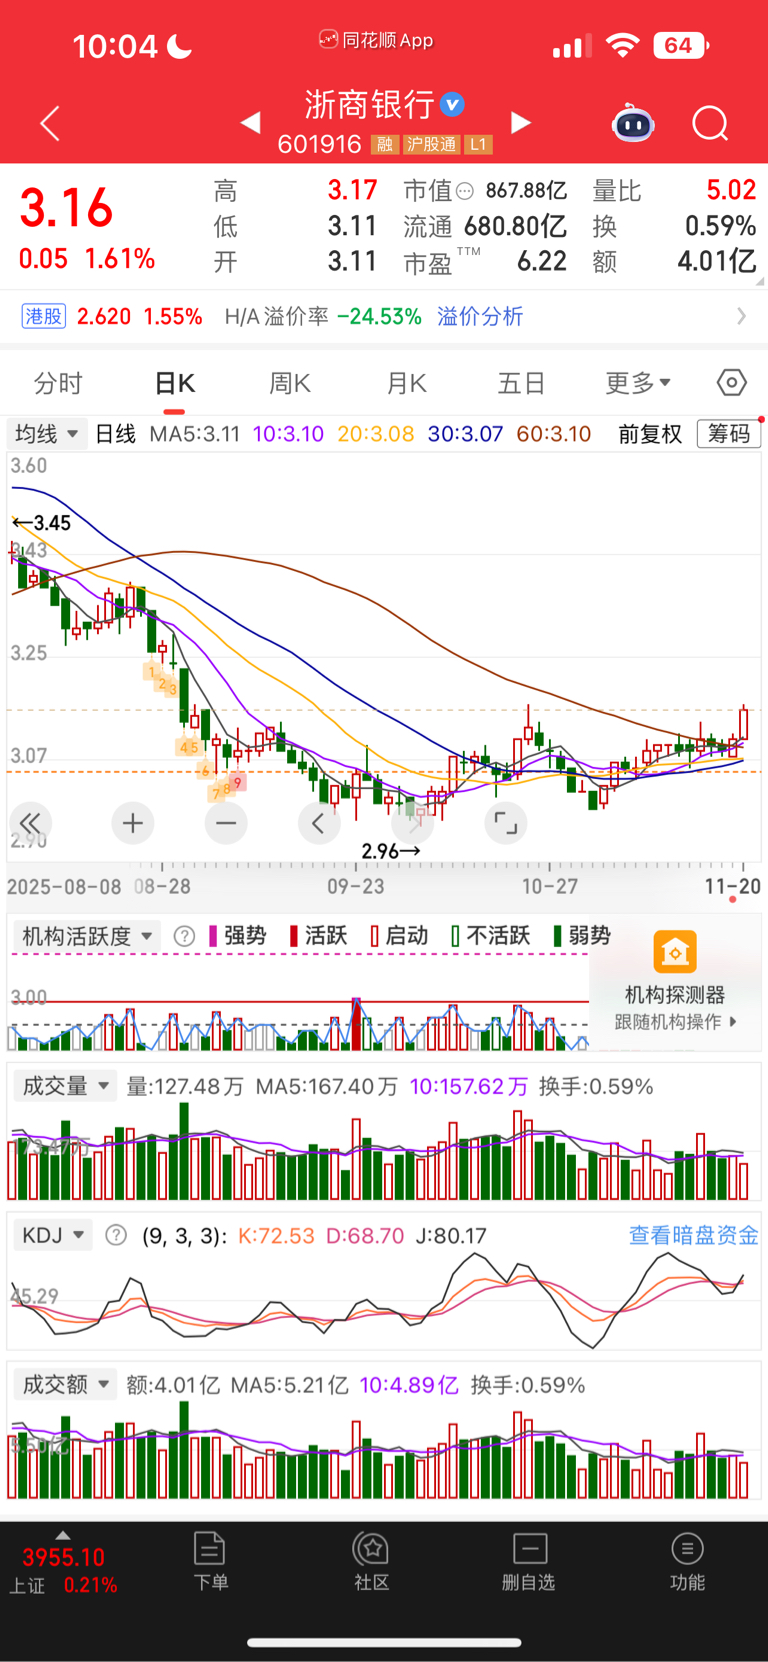Tap the chart double-left rewind button
This screenshot has height=1662, width=768.
30,823
